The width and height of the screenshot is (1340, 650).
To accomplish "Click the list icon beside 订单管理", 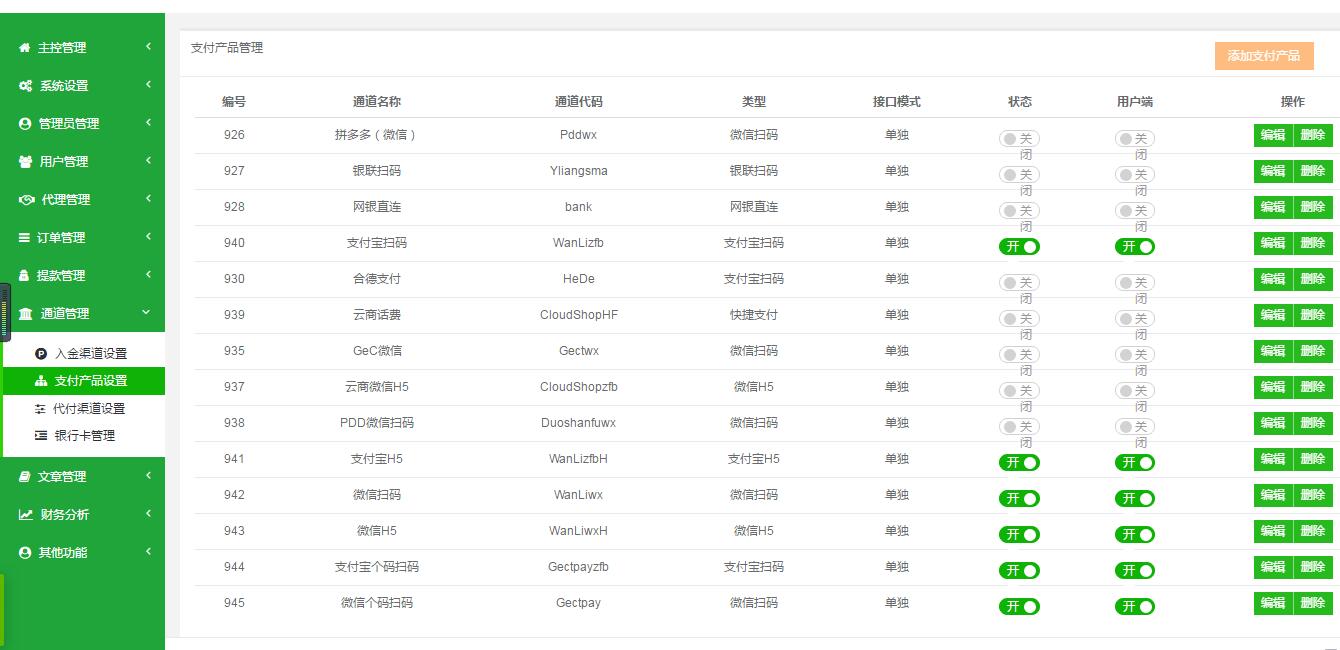I will coord(25,238).
